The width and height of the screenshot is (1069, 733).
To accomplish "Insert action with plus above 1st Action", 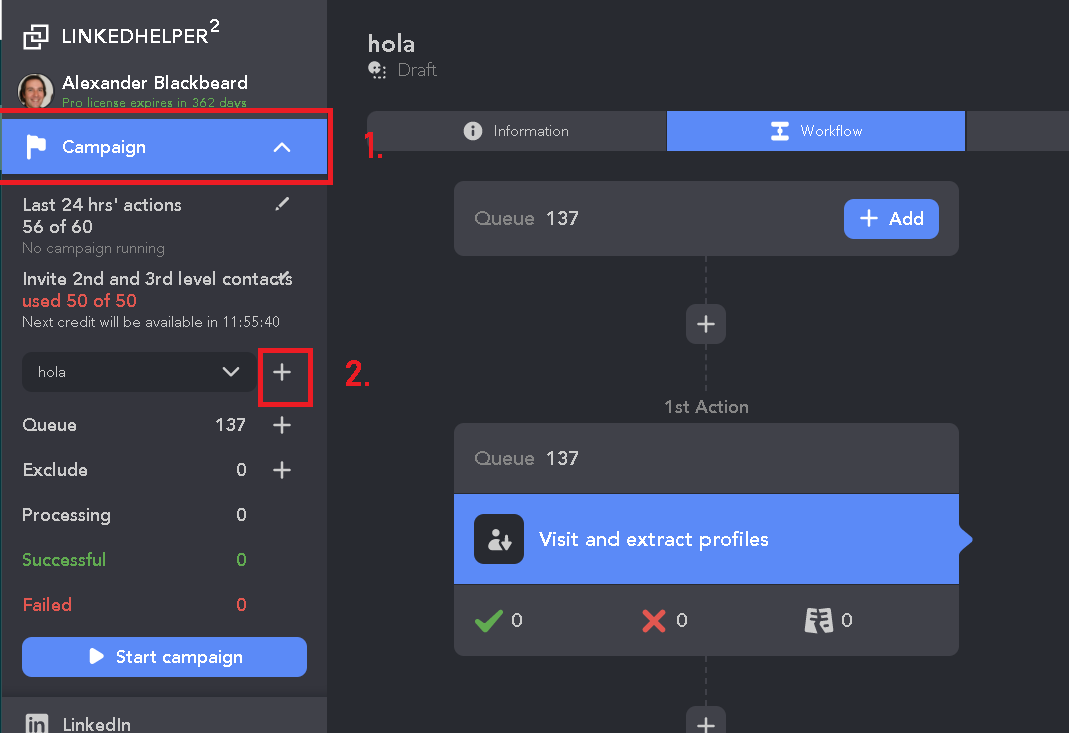I will [706, 324].
